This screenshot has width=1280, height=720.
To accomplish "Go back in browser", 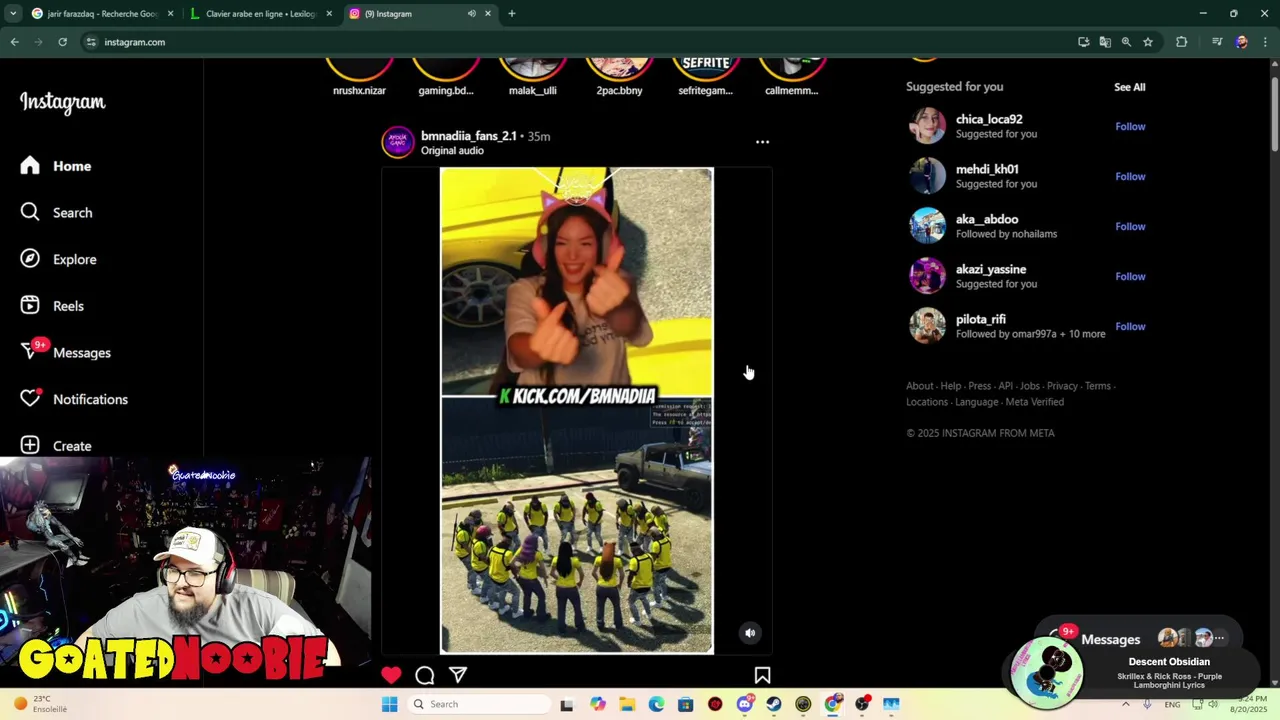I will (x=14, y=42).
